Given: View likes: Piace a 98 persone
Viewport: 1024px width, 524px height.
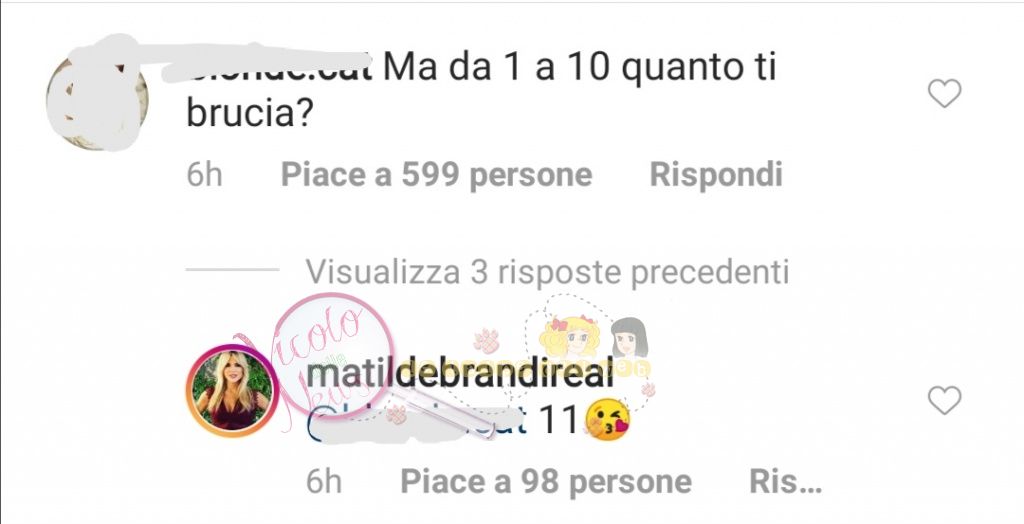Looking at the screenshot, I should click(546, 482).
